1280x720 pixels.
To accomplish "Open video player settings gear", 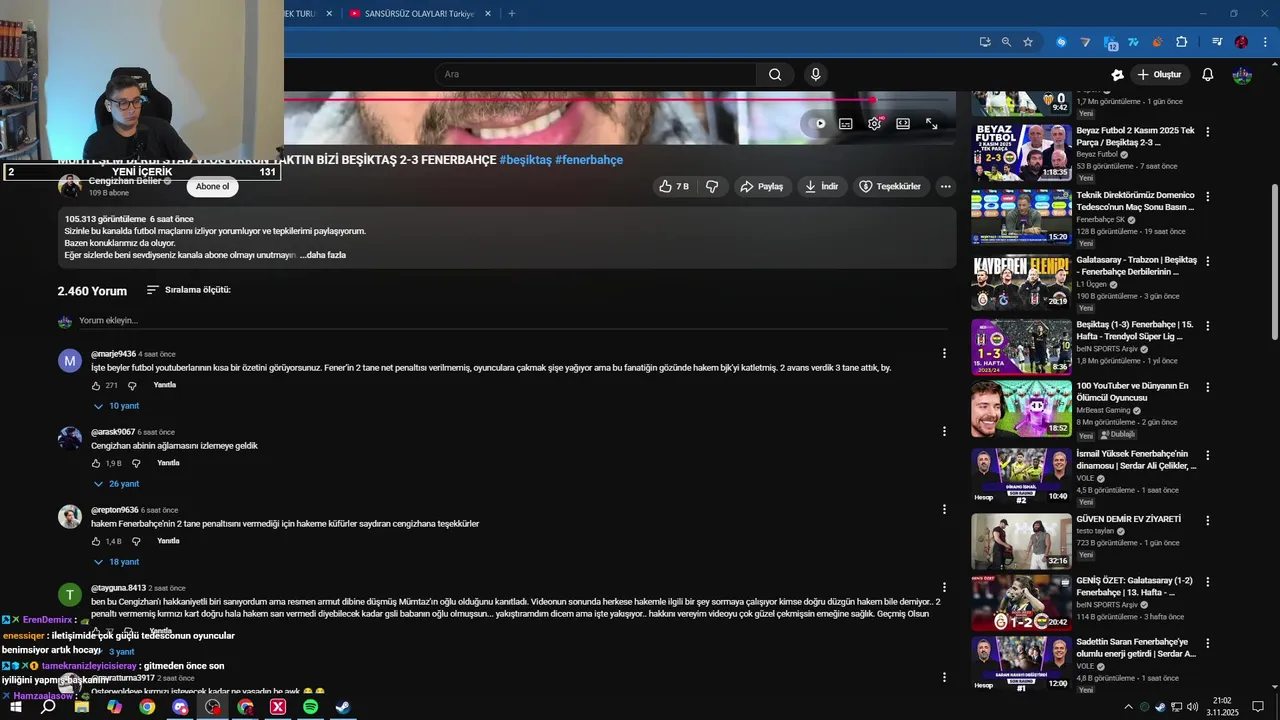I will coord(875,124).
